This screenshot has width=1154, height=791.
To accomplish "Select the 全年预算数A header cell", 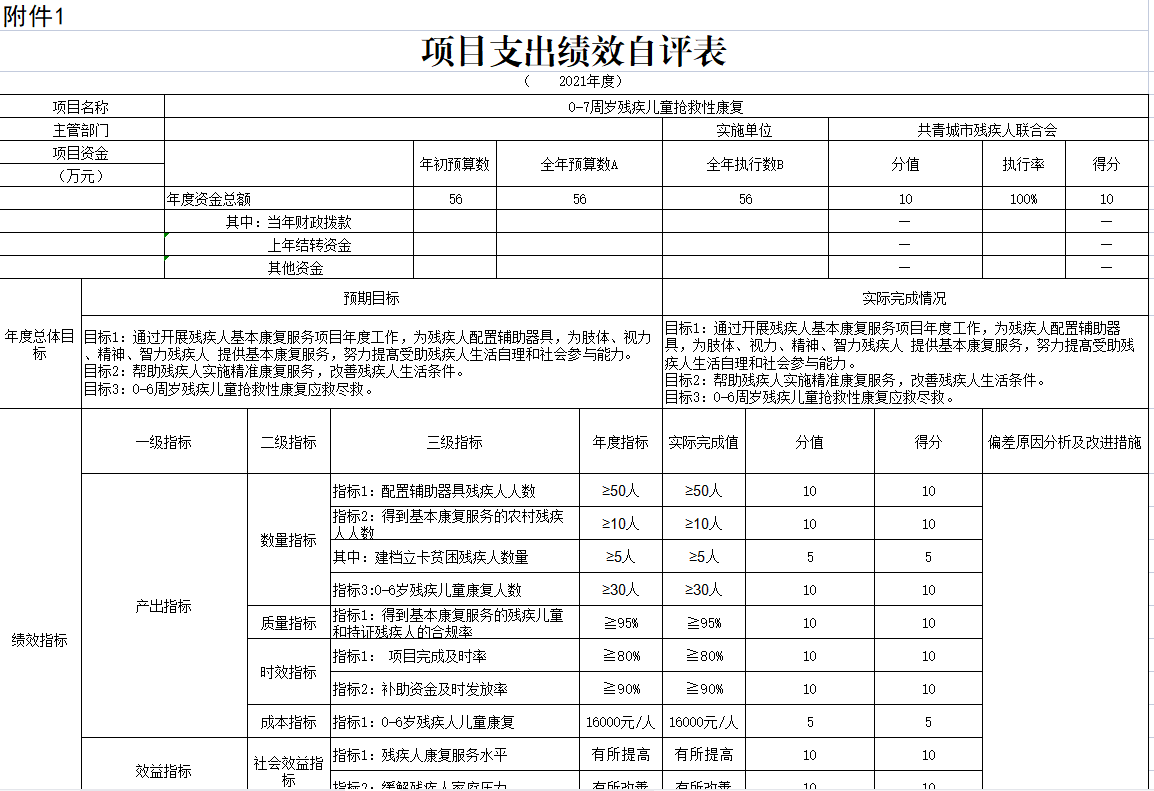I will point(579,164).
